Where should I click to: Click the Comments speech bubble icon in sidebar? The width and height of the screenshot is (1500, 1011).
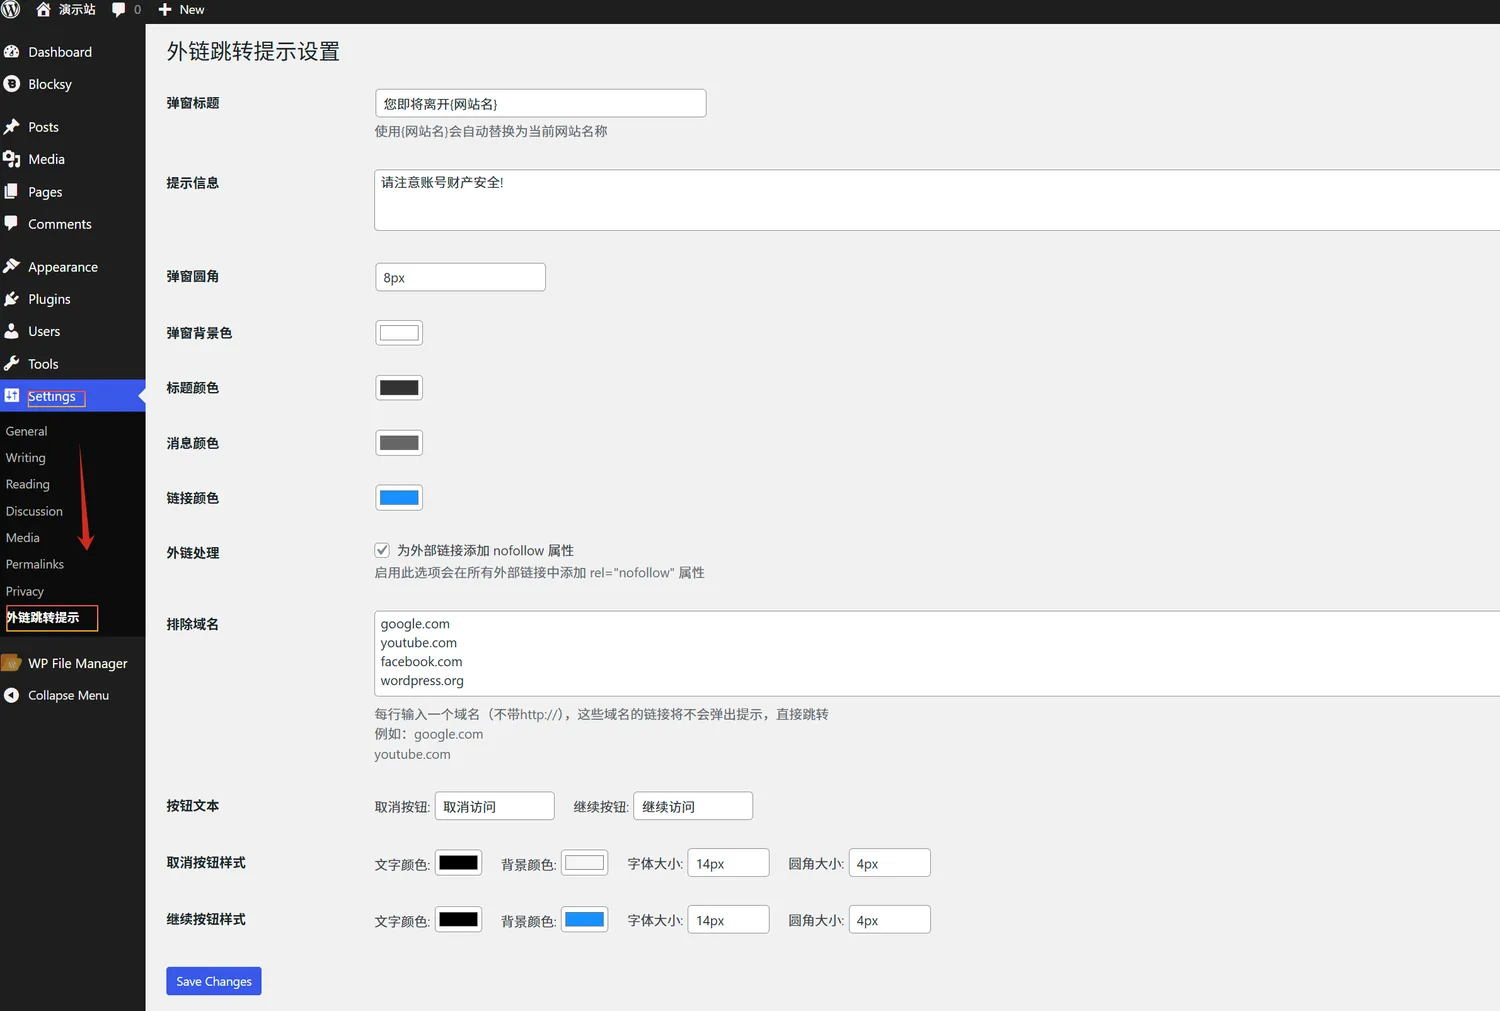pos(12,223)
